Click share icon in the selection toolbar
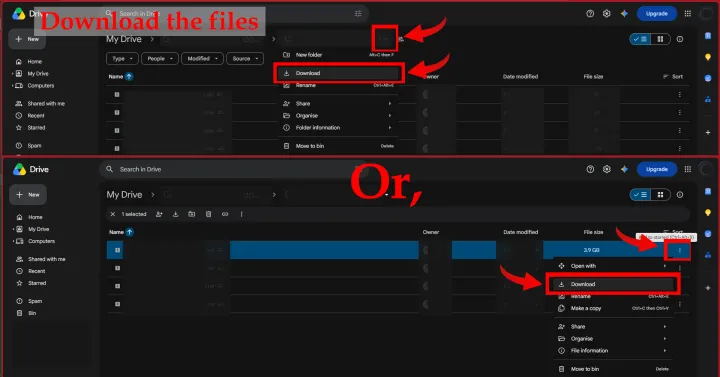The height and width of the screenshot is (377, 720). 159,214
